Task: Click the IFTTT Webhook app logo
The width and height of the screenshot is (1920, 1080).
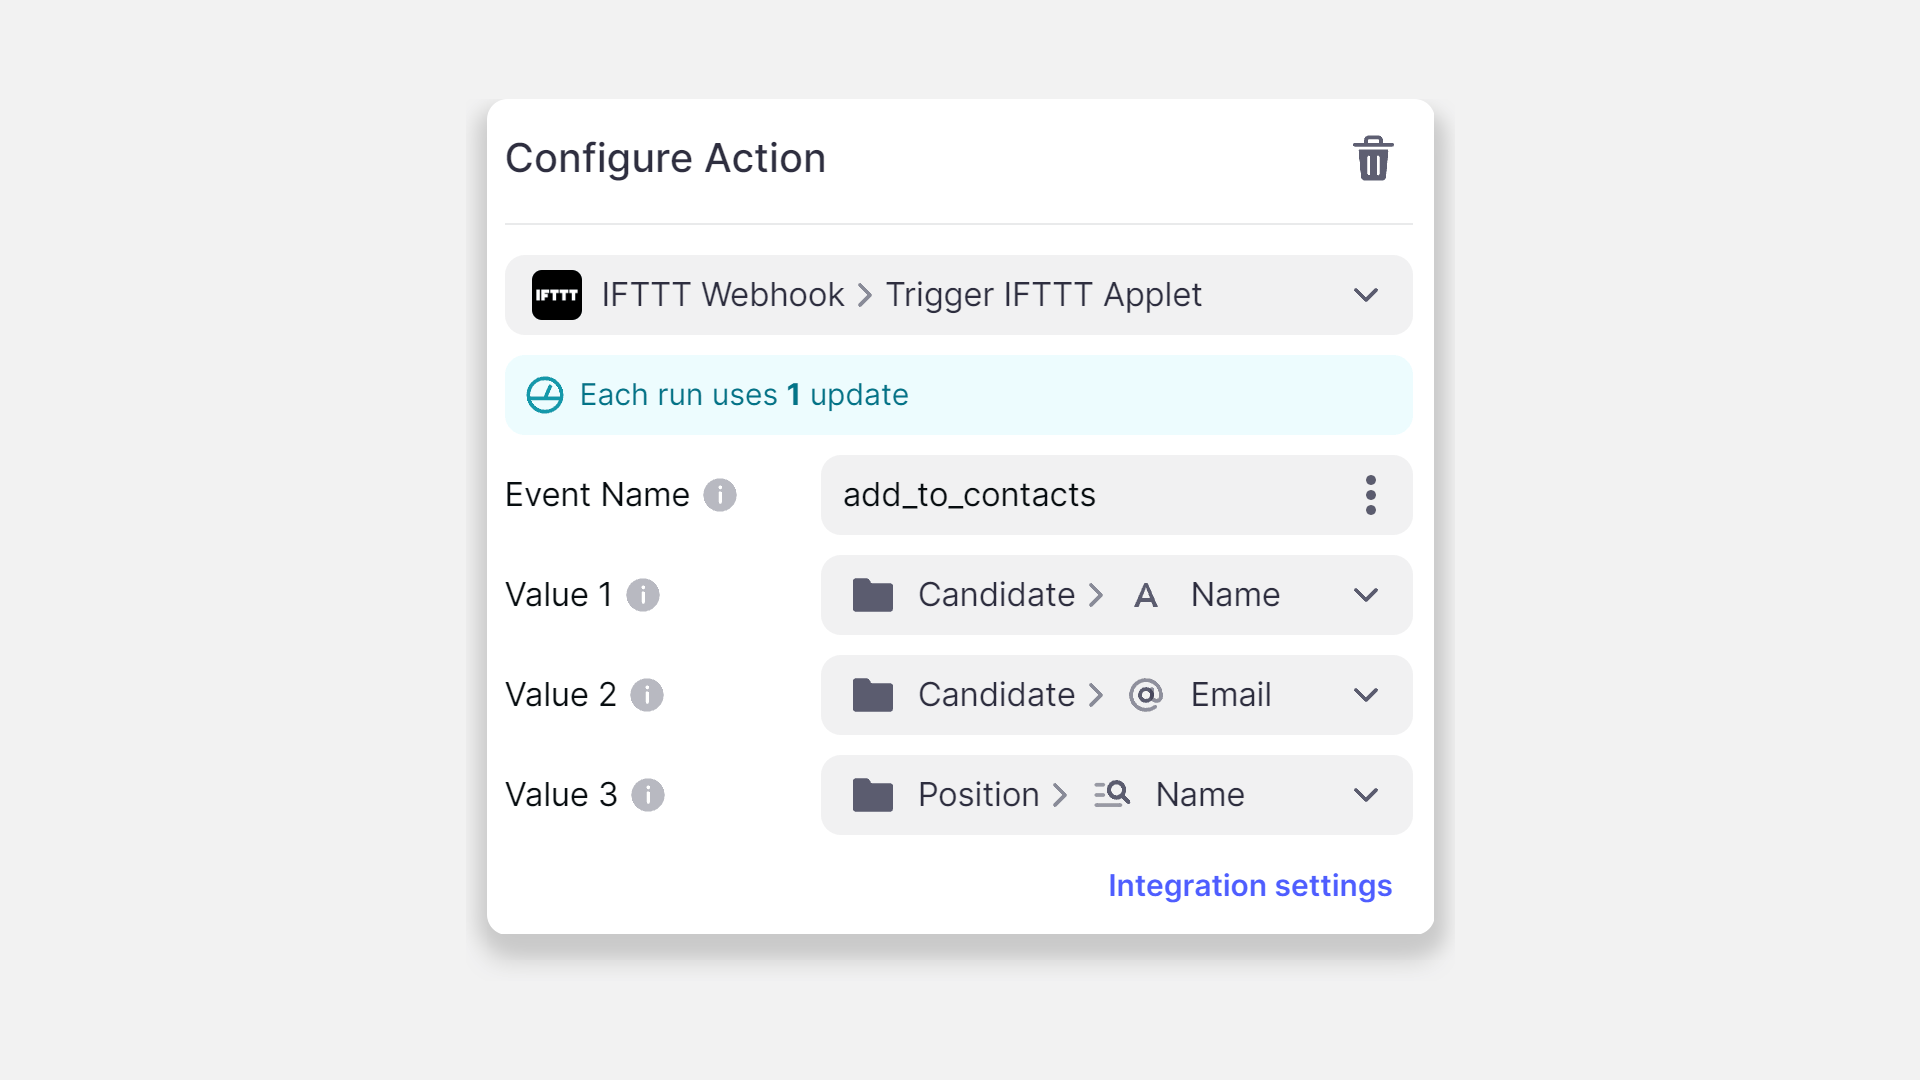Action: (x=557, y=294)
